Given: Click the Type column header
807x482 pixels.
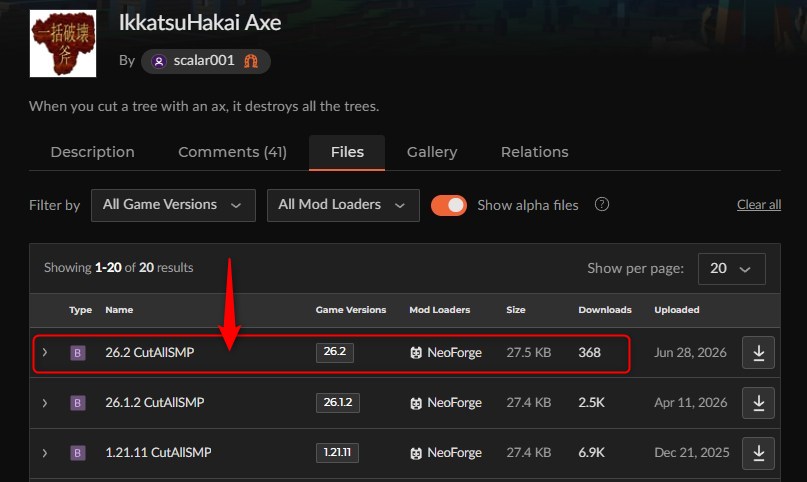Looking at the screenshot, I should click(x=80, y=310).
